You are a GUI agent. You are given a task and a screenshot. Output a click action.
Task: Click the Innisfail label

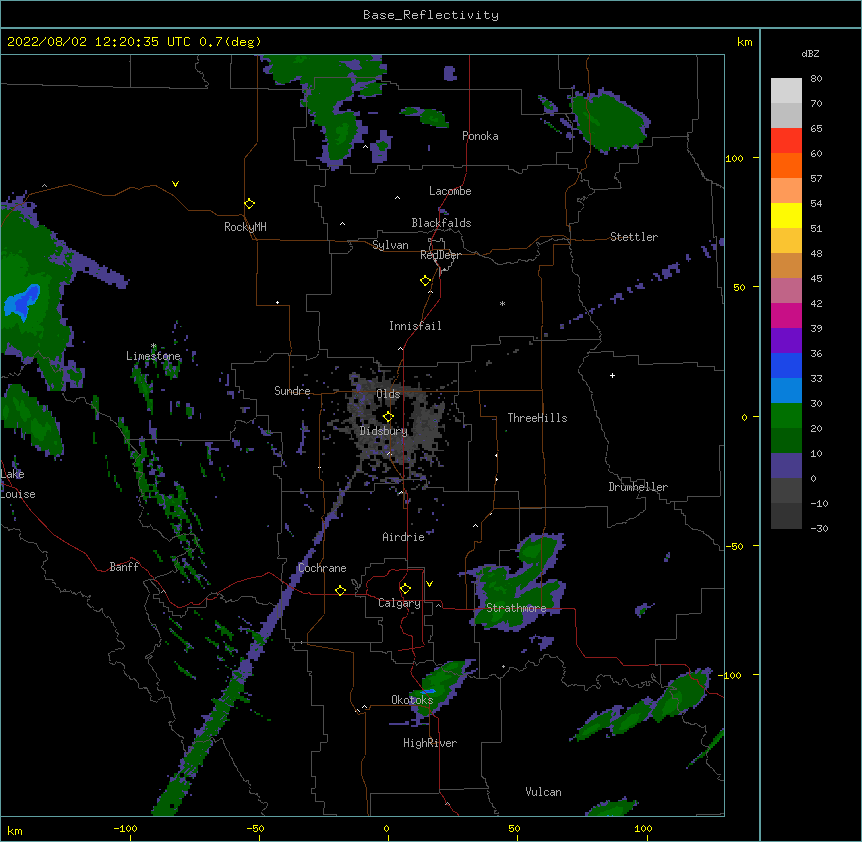(x=415, y=326)
